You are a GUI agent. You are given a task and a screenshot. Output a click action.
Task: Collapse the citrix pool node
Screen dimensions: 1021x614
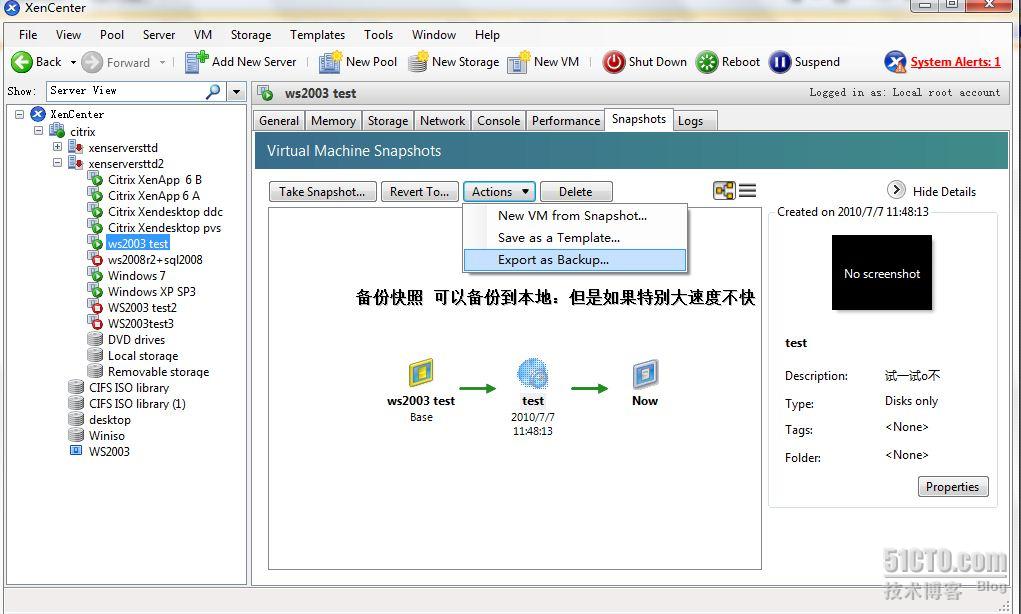point(38,130)
